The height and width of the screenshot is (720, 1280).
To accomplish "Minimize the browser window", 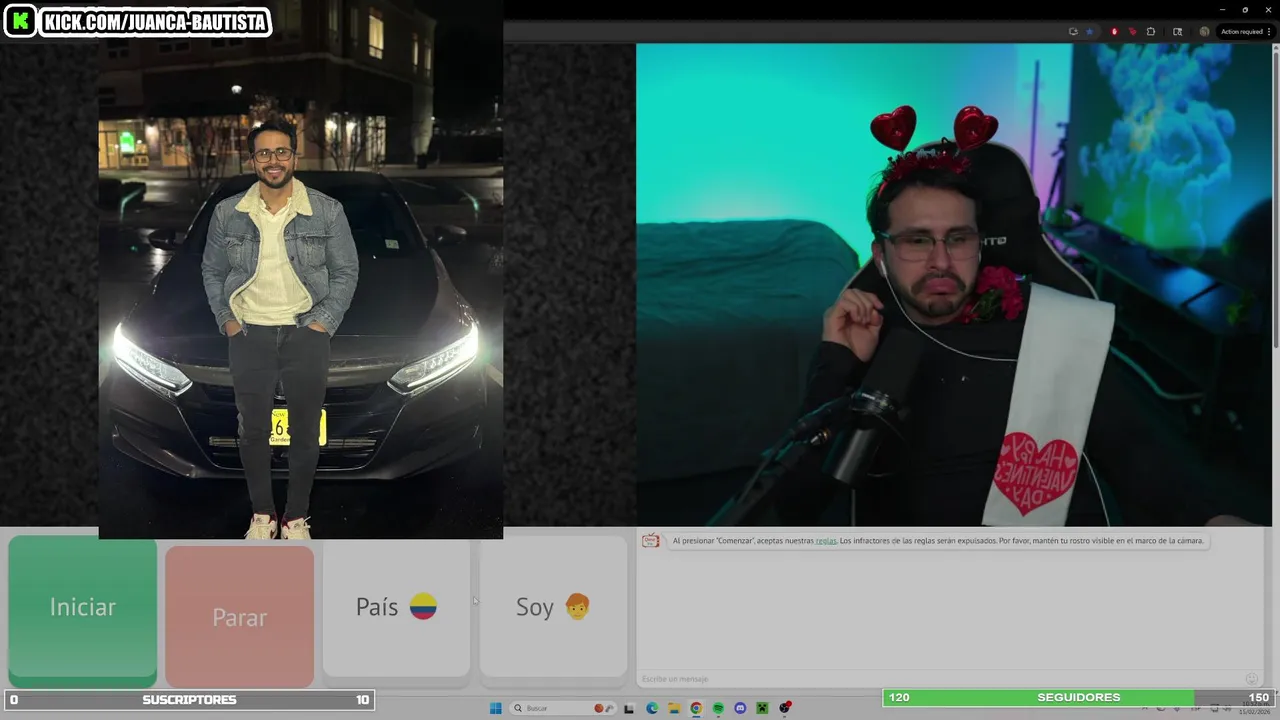I will 1222,9.
